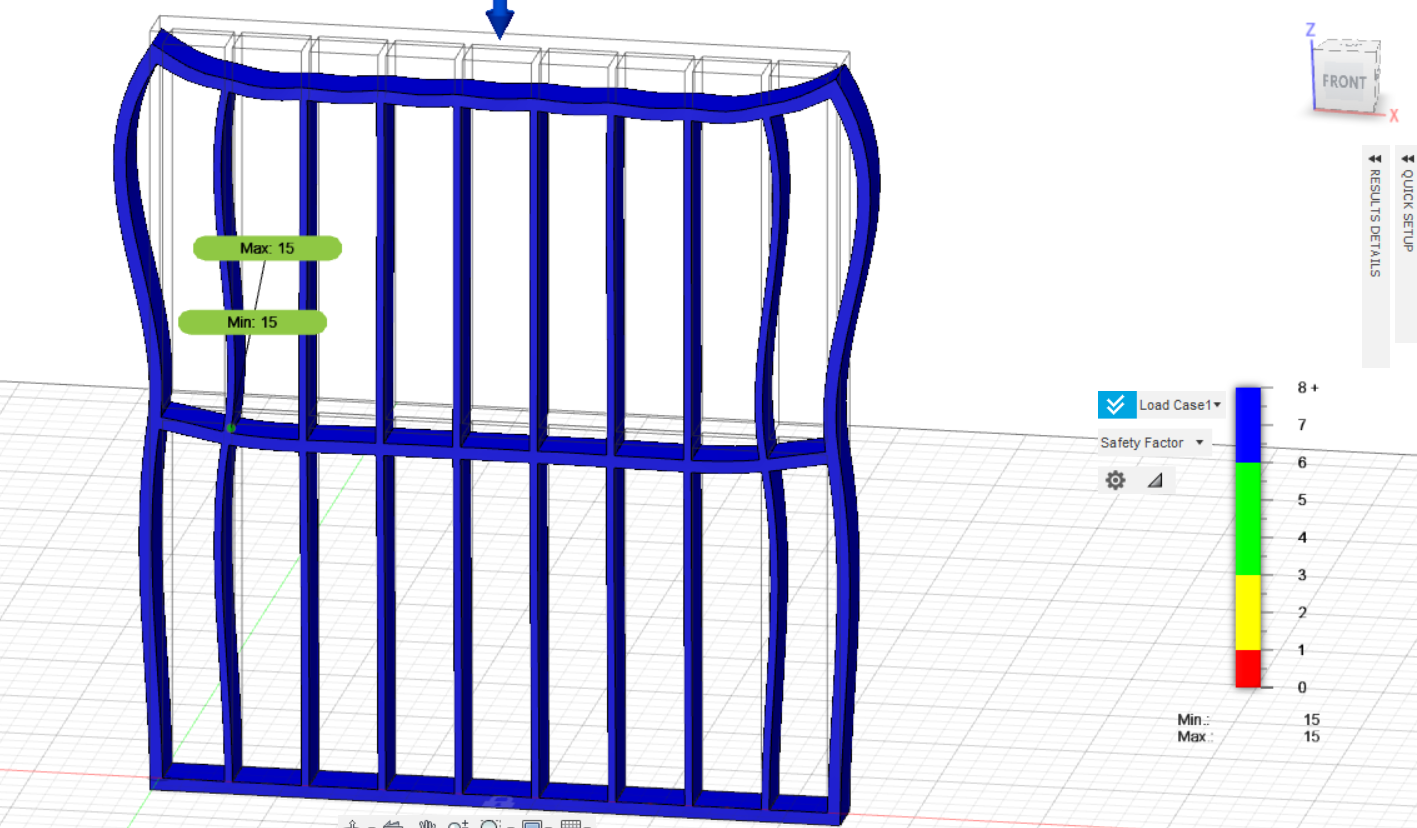Click FRONT on the ViewCube

point(1343,82)
